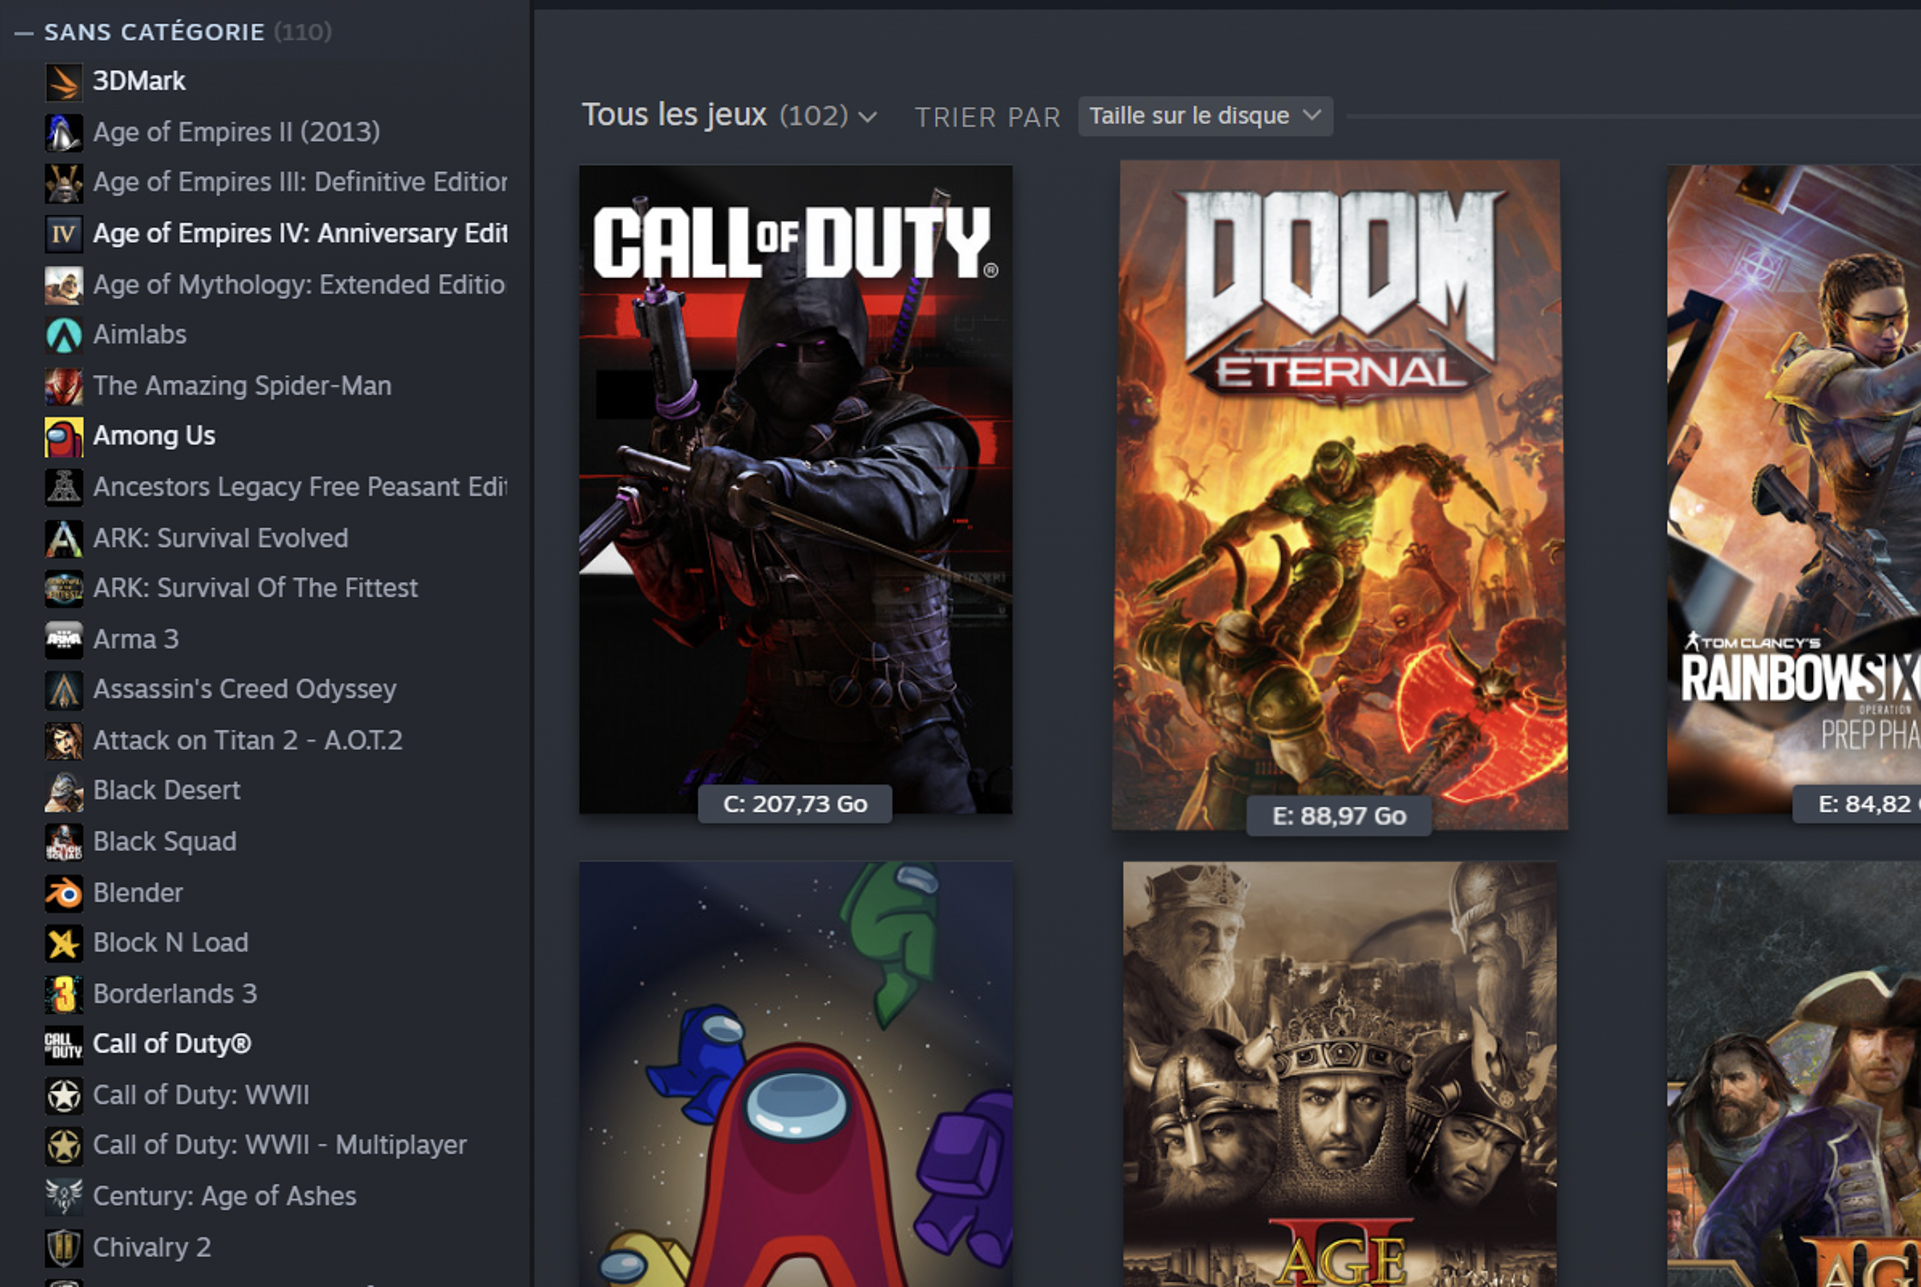Select Age of Mythology: Extended Edition
The image size is (1921, 1287).
tap(299, 284)
